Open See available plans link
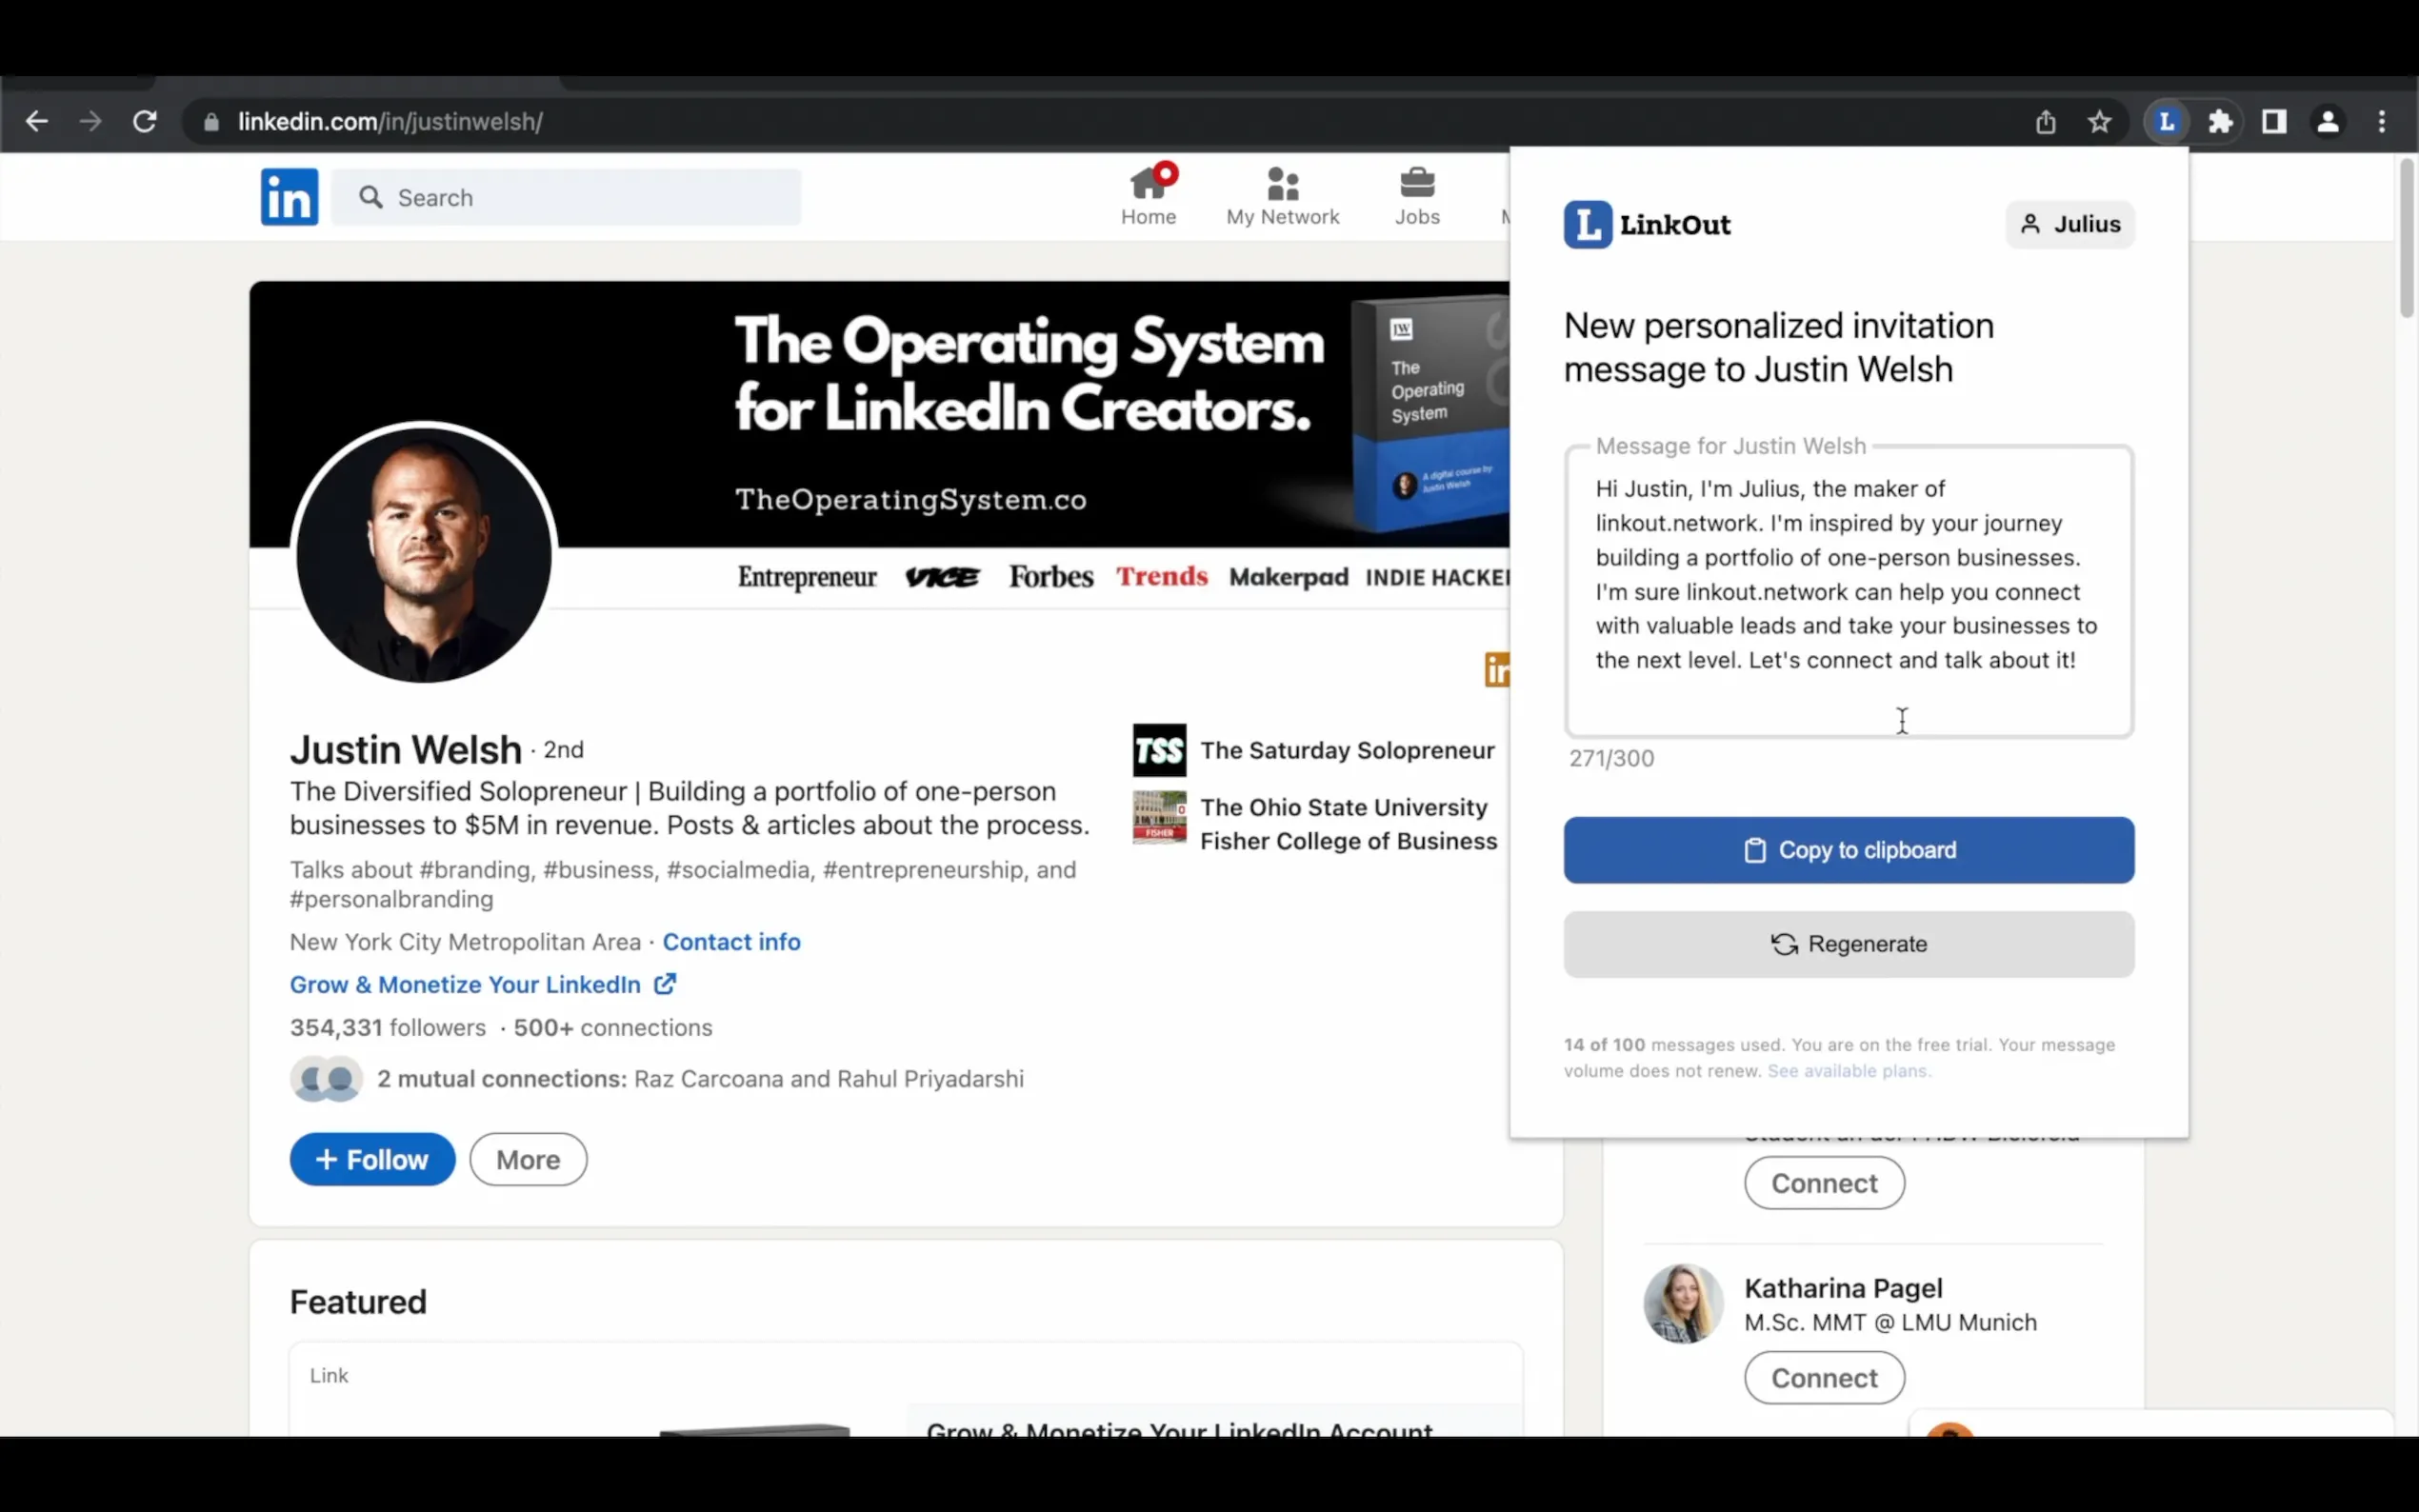Viewport: 2419px width, 1512px height. pos(1848,1071)
